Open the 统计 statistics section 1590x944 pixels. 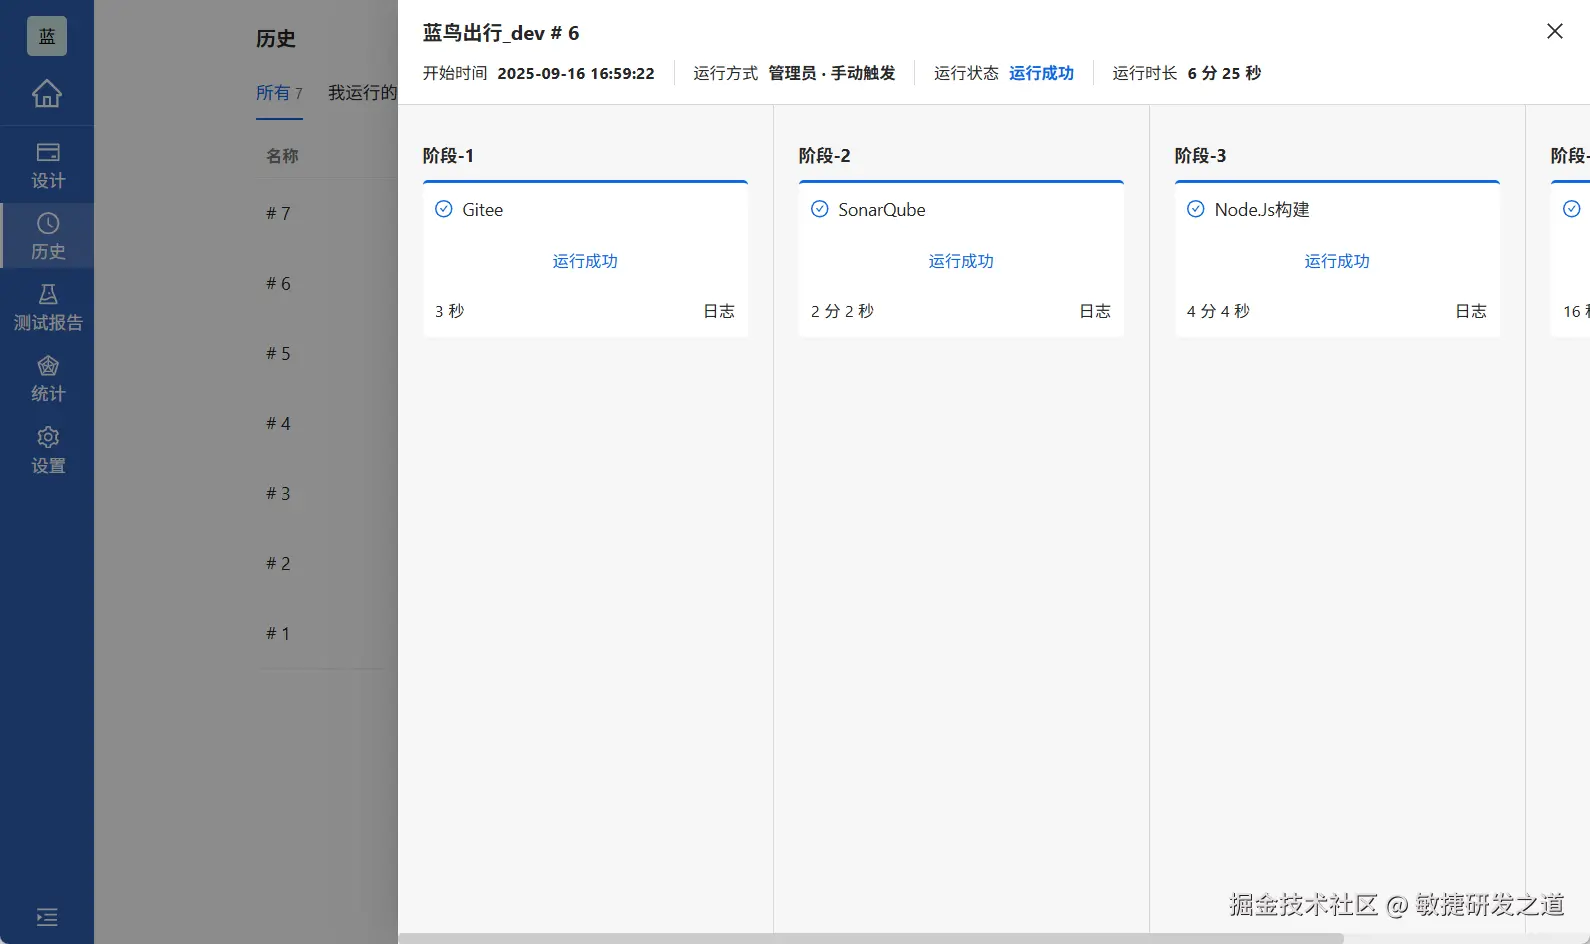47,379
